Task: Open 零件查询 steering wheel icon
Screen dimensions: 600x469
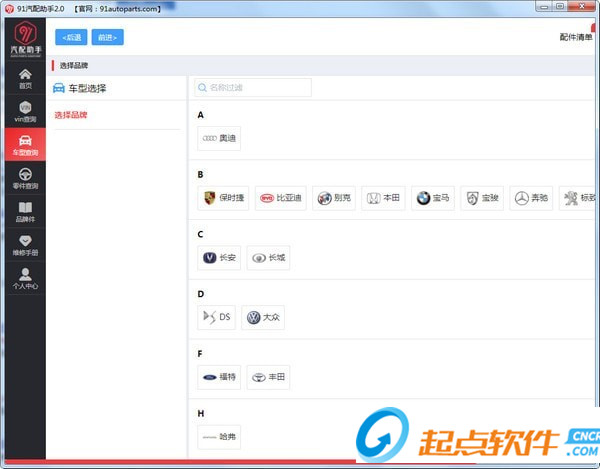Action: 25,178
